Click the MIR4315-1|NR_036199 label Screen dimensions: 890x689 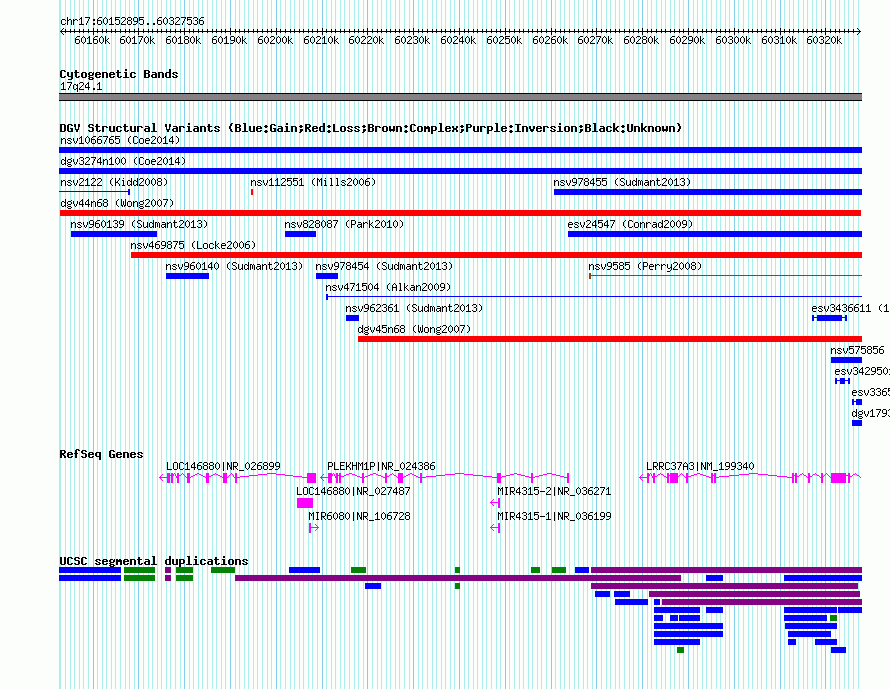coord(554,516)
